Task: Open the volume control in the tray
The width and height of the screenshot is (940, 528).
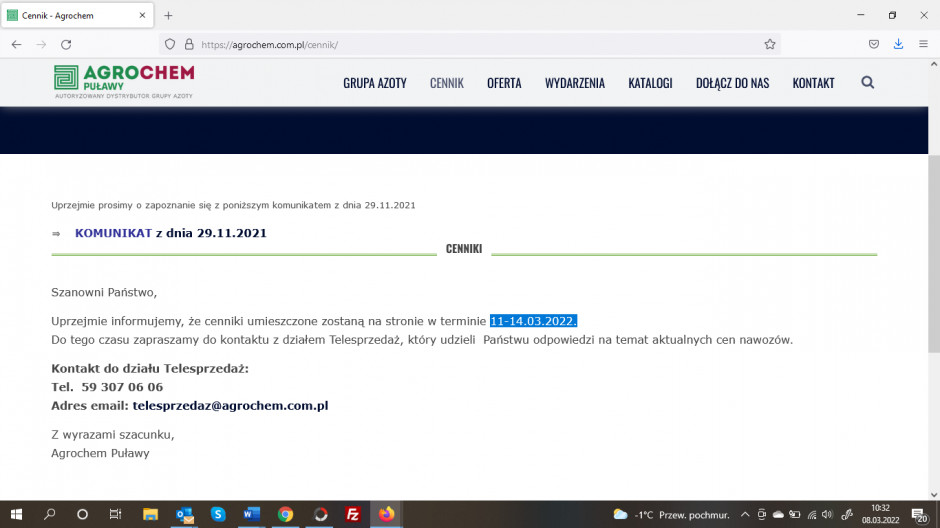Action: tap(827, 515)
